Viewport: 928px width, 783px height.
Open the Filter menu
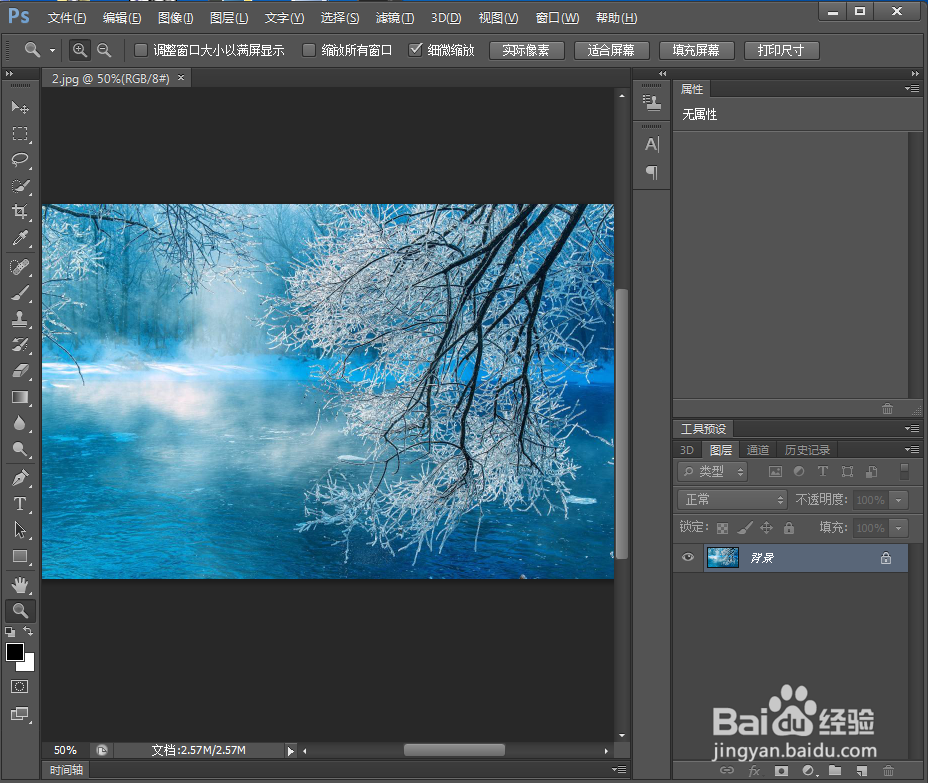[395, 18]
